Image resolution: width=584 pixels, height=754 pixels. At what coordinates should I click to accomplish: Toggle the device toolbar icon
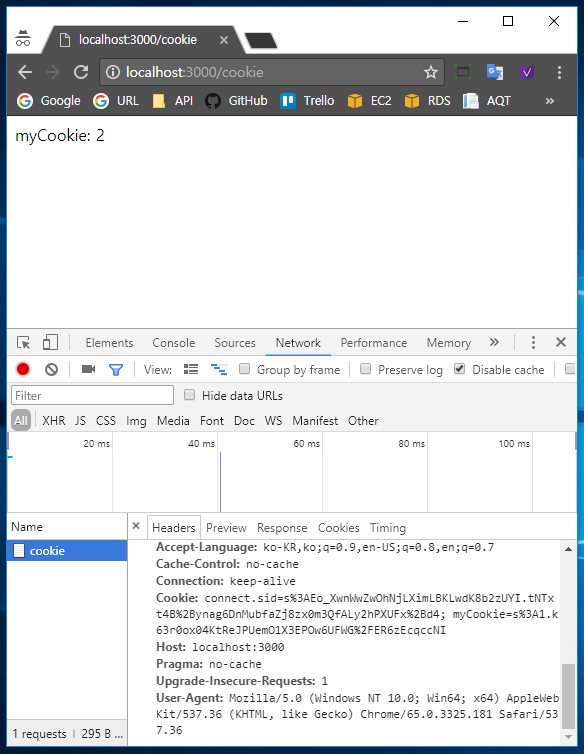(50, 342)
